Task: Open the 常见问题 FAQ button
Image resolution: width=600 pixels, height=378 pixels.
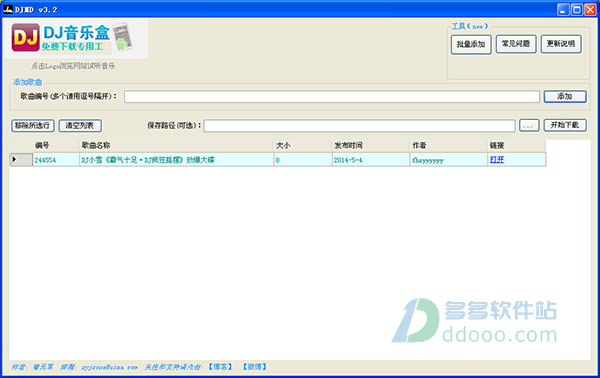Action: (x=516, y=44)
